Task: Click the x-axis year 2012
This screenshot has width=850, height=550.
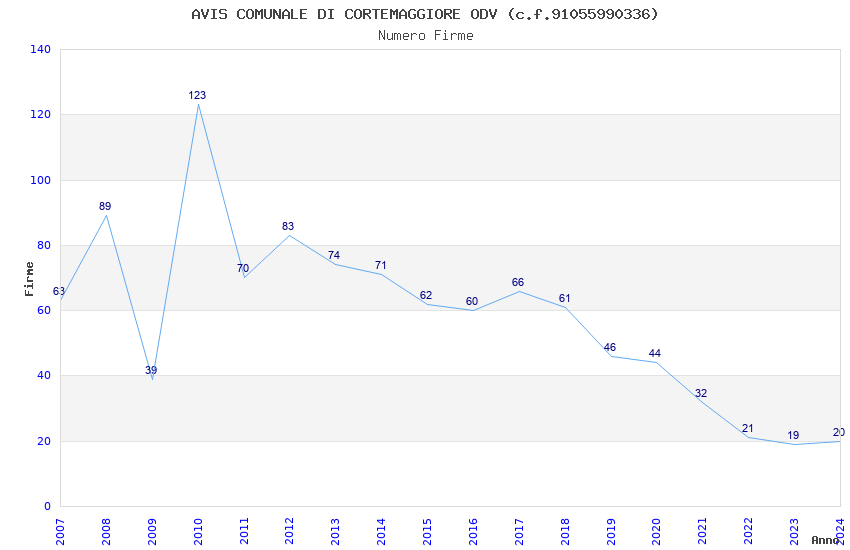Action: (289, 532)
